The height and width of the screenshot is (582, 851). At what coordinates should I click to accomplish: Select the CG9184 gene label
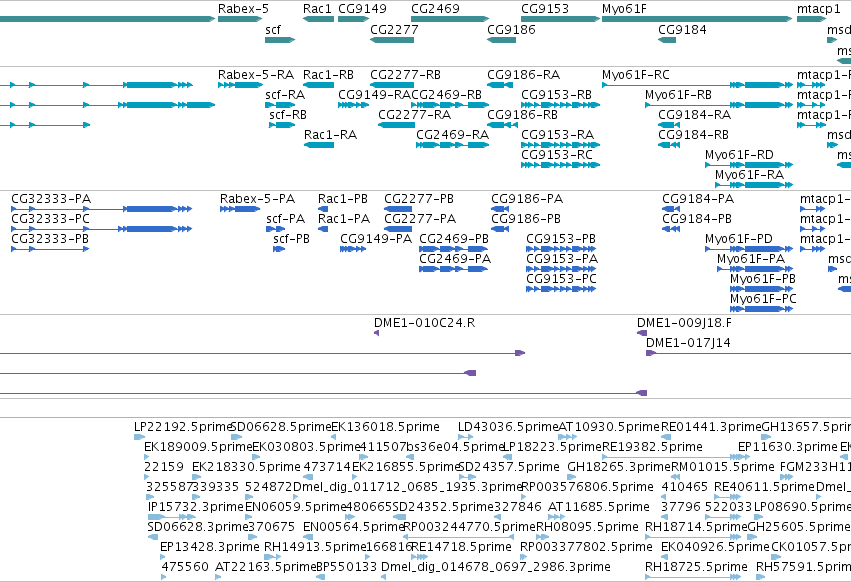(x=682, y=29)
